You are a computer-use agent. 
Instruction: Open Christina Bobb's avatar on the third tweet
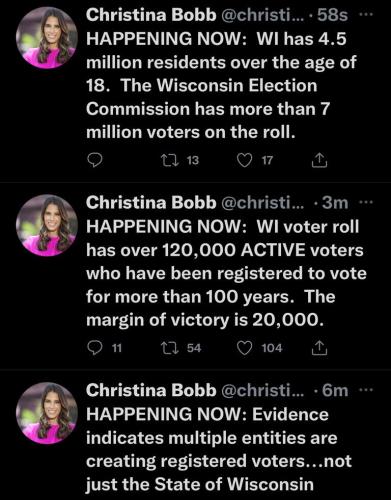[47, 413]
